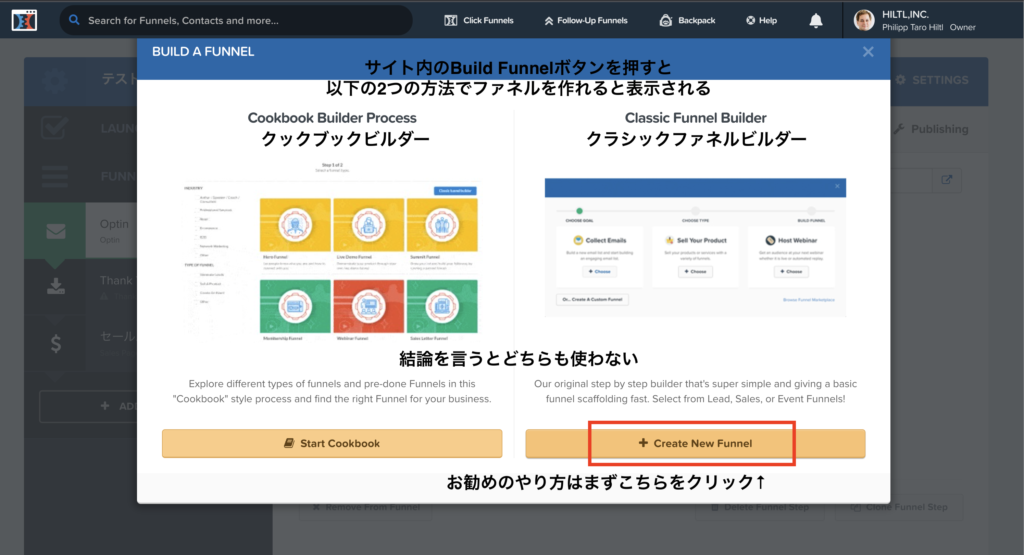The height and width of the screenshot is (555, 1024).
Task: Click the external link icon at right
Action: click(946, 180)
